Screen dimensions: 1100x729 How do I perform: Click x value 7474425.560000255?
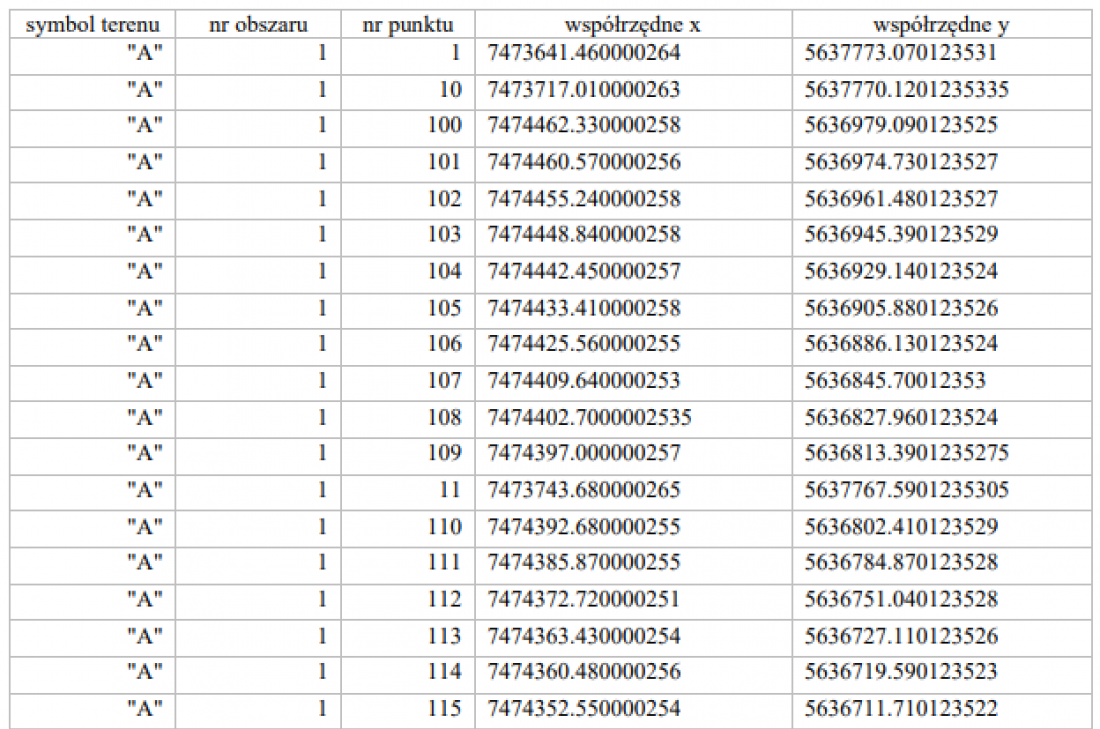584,344
